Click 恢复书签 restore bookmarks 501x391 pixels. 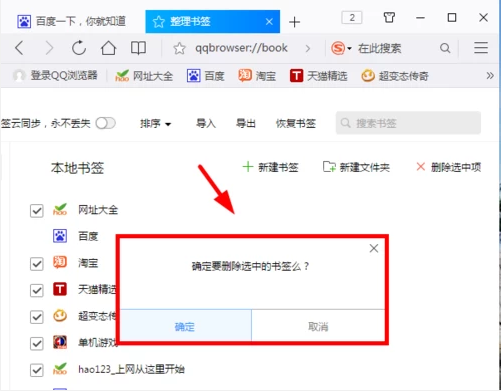[296, 123]
